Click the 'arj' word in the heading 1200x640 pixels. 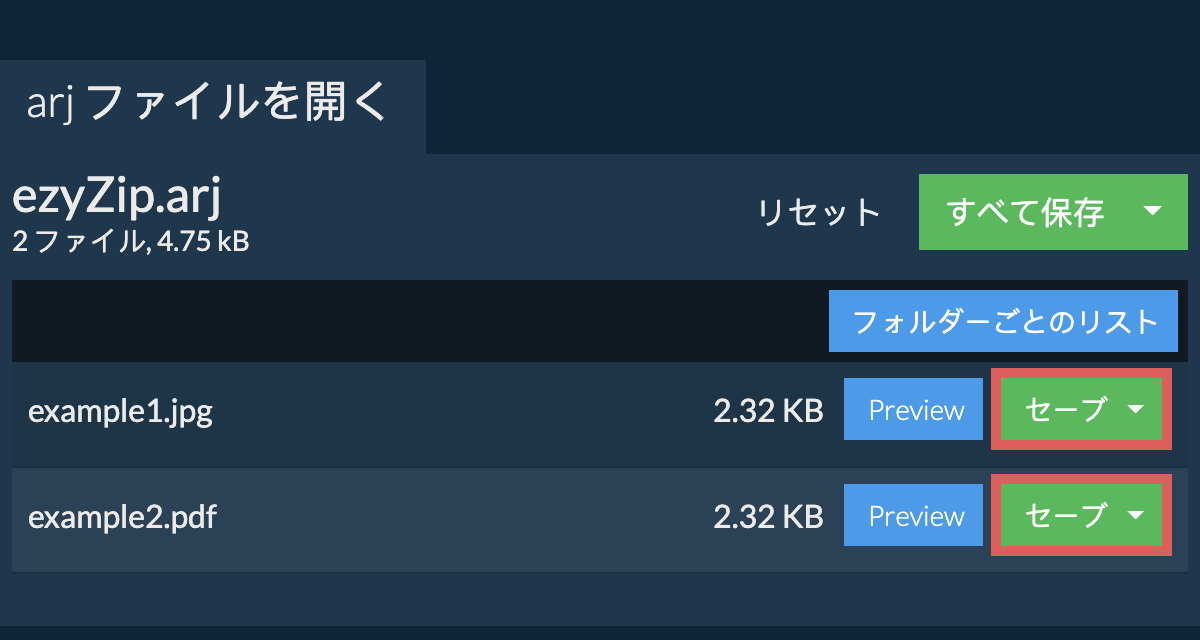[51, 104]
